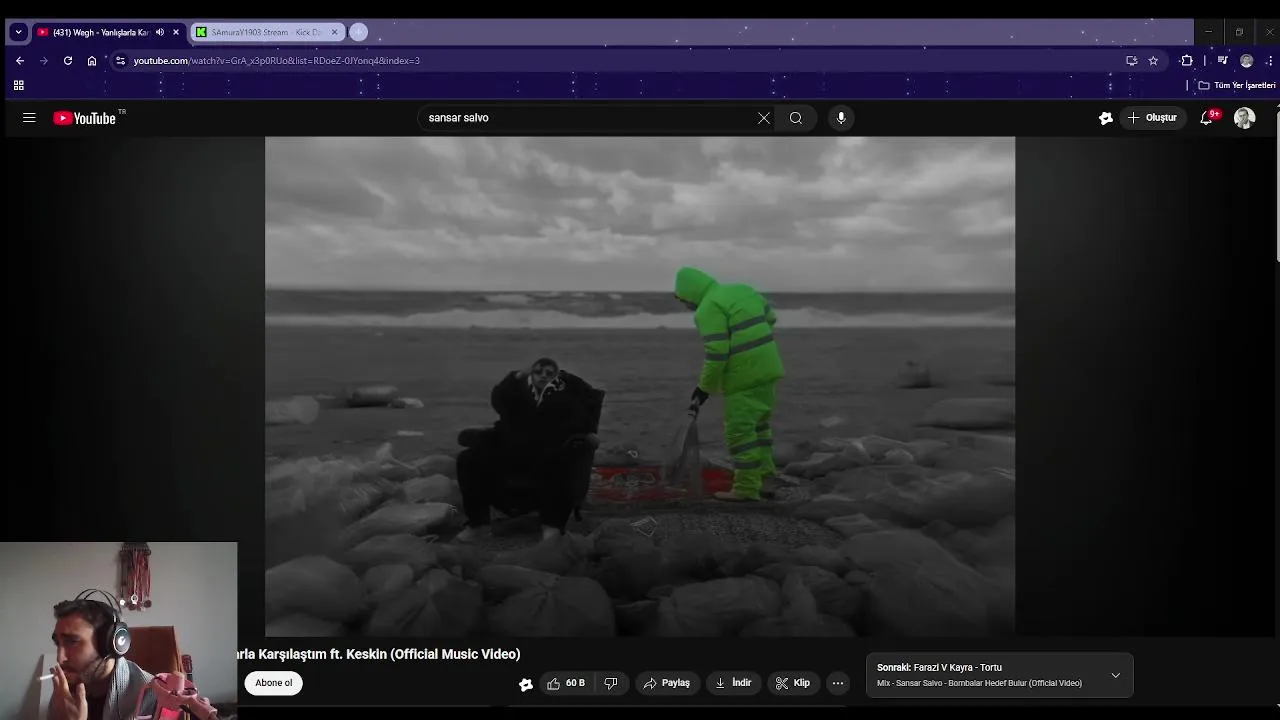
Task: Close the SAmuraY1903 Kick tab
Action: (335, 32)
